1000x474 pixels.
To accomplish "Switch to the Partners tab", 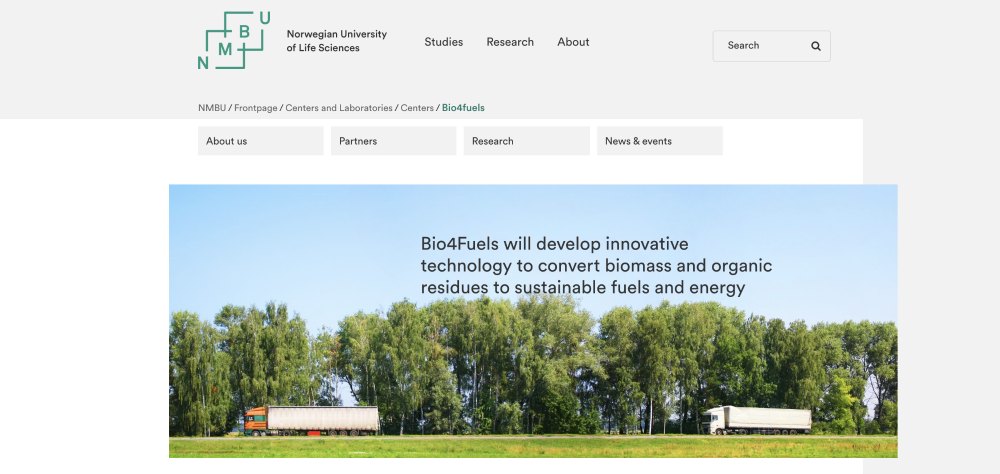I will (x=393, y=141).
